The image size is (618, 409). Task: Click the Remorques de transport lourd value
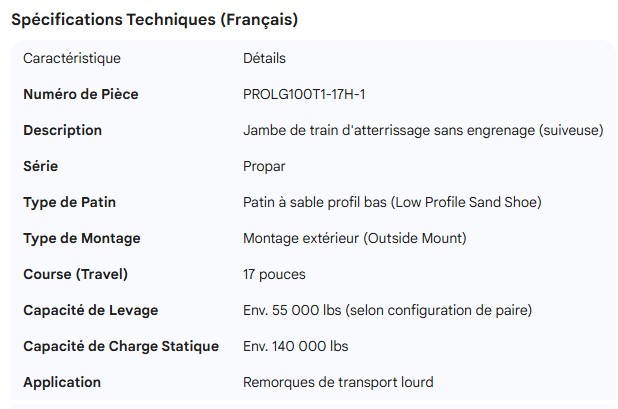338,382
